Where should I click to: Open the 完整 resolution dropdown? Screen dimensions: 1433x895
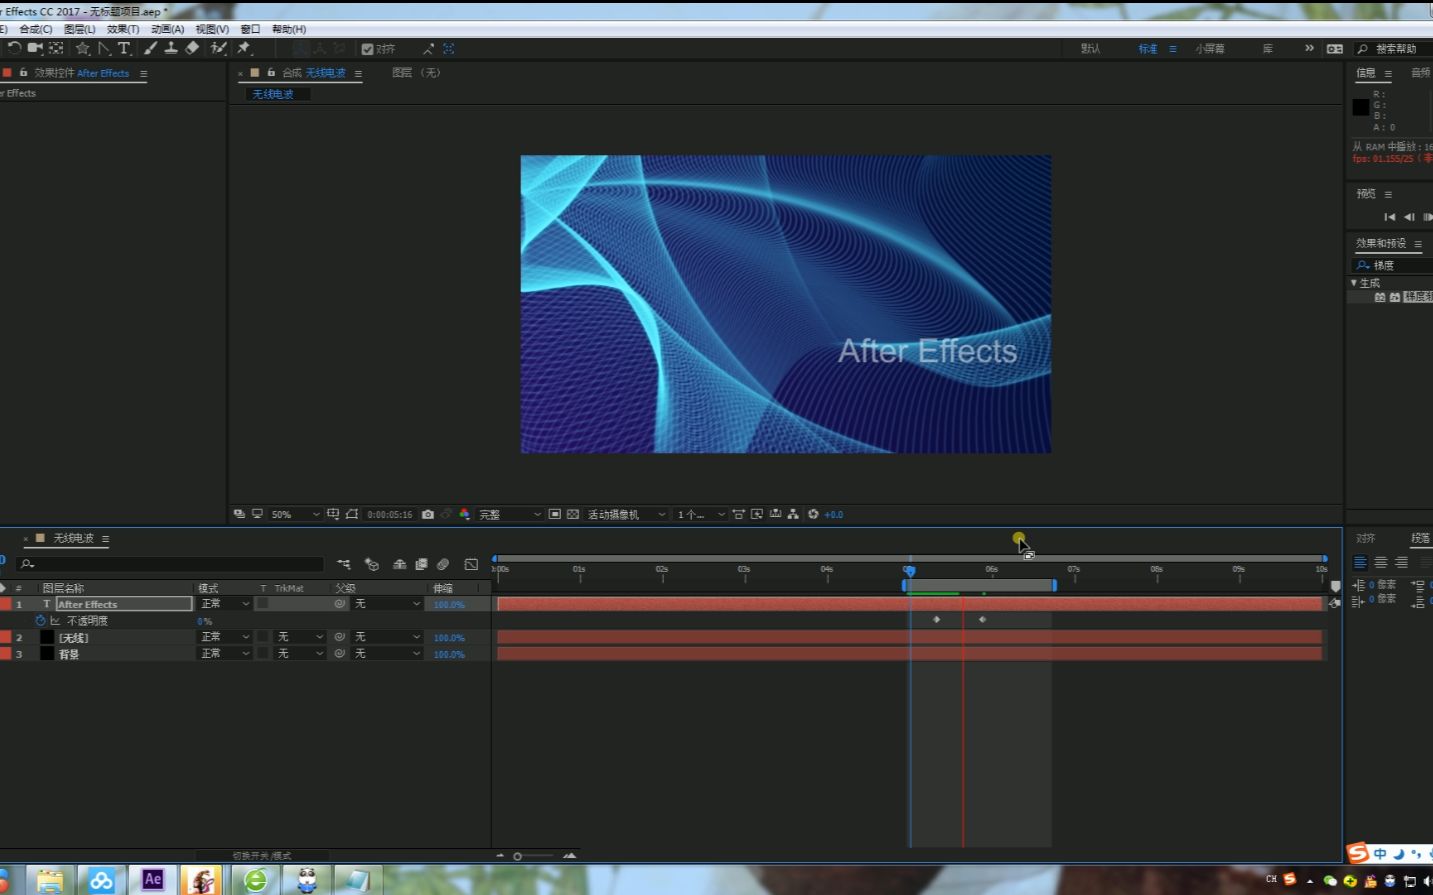(510, 514)
